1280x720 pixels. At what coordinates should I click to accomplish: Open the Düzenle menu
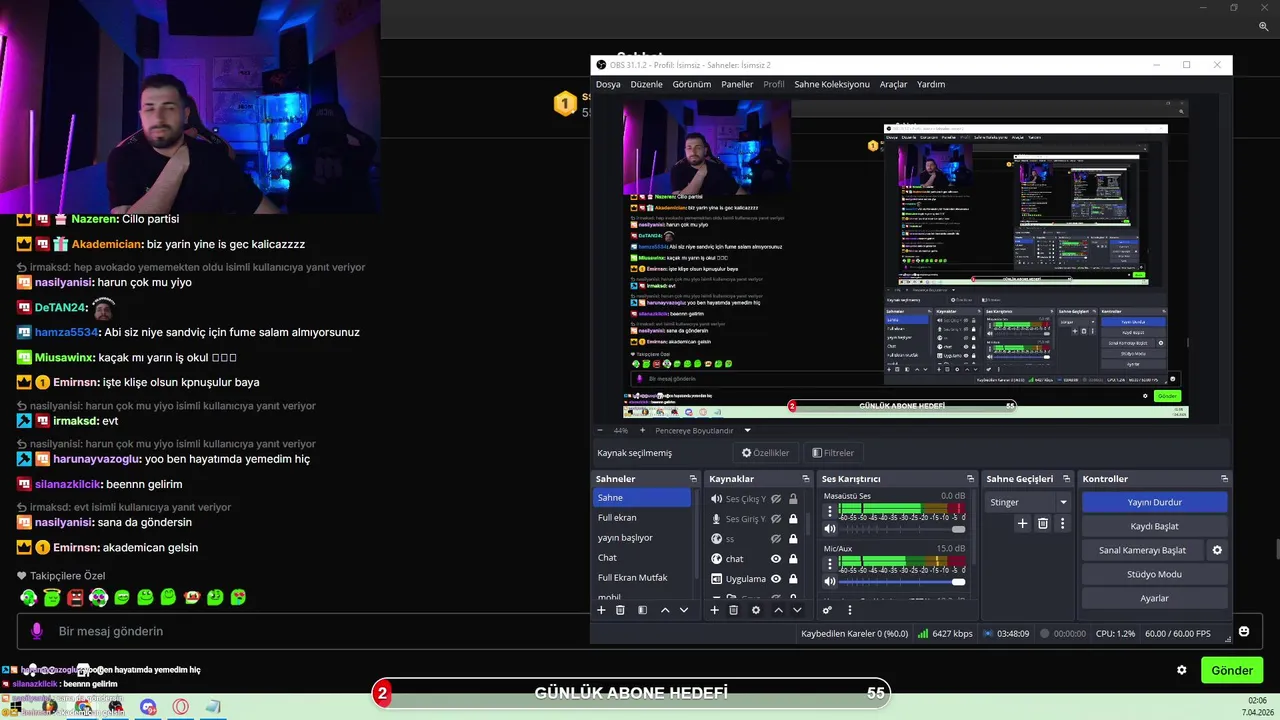pyautogui.click(x=646, y=84)
